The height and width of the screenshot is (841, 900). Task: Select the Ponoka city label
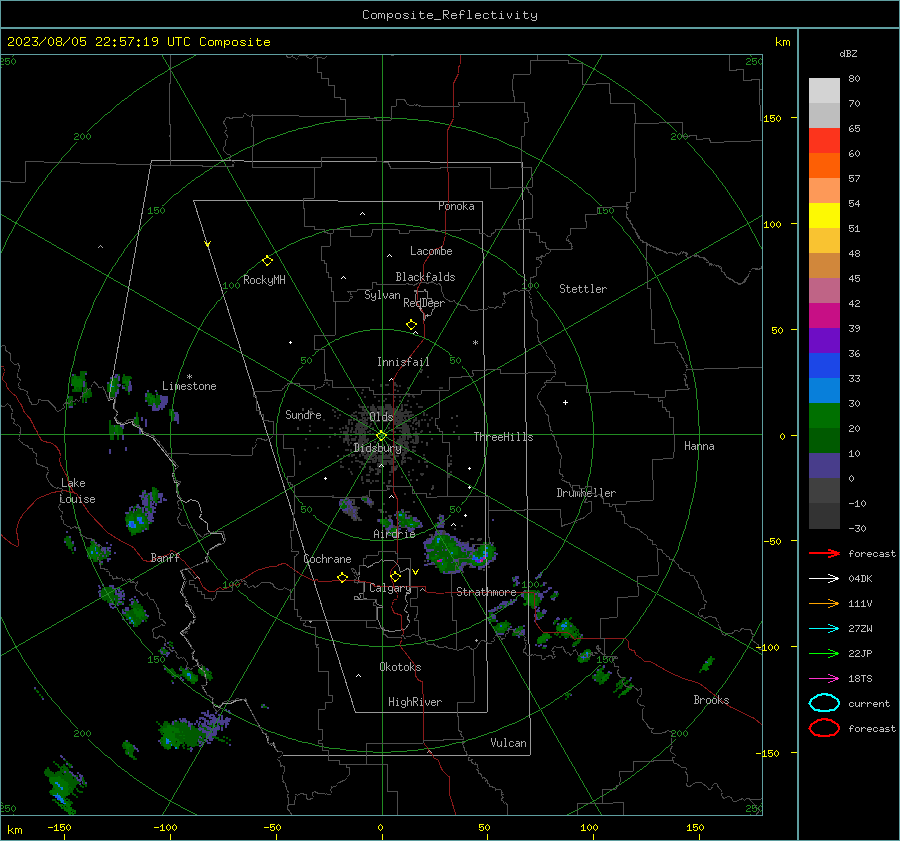[x=456, y=206]
